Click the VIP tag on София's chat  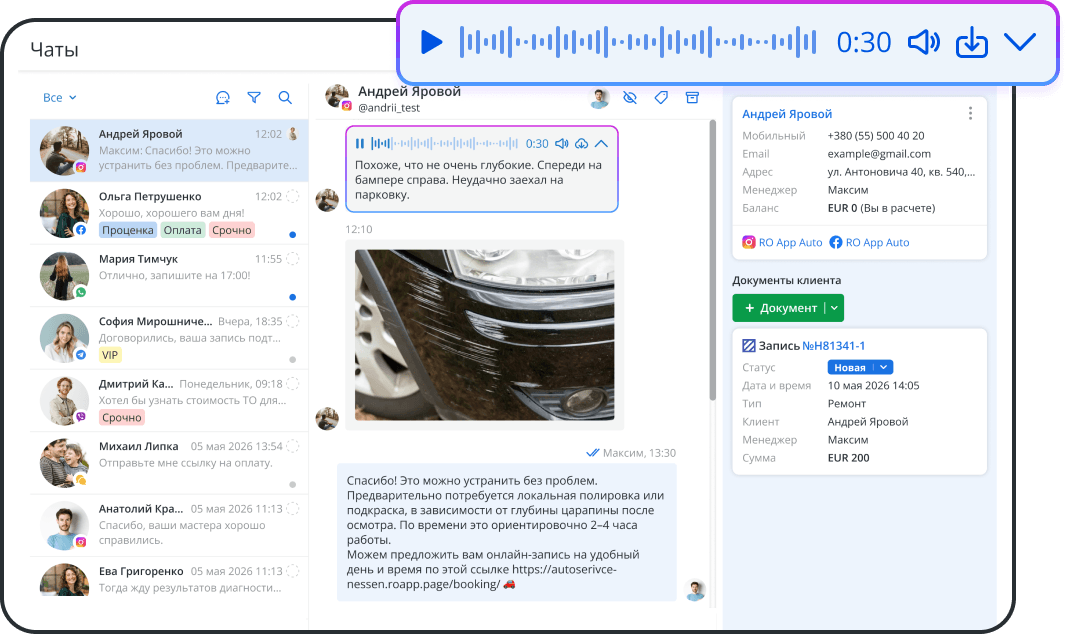pyautogui.click(x=110, y=355)
